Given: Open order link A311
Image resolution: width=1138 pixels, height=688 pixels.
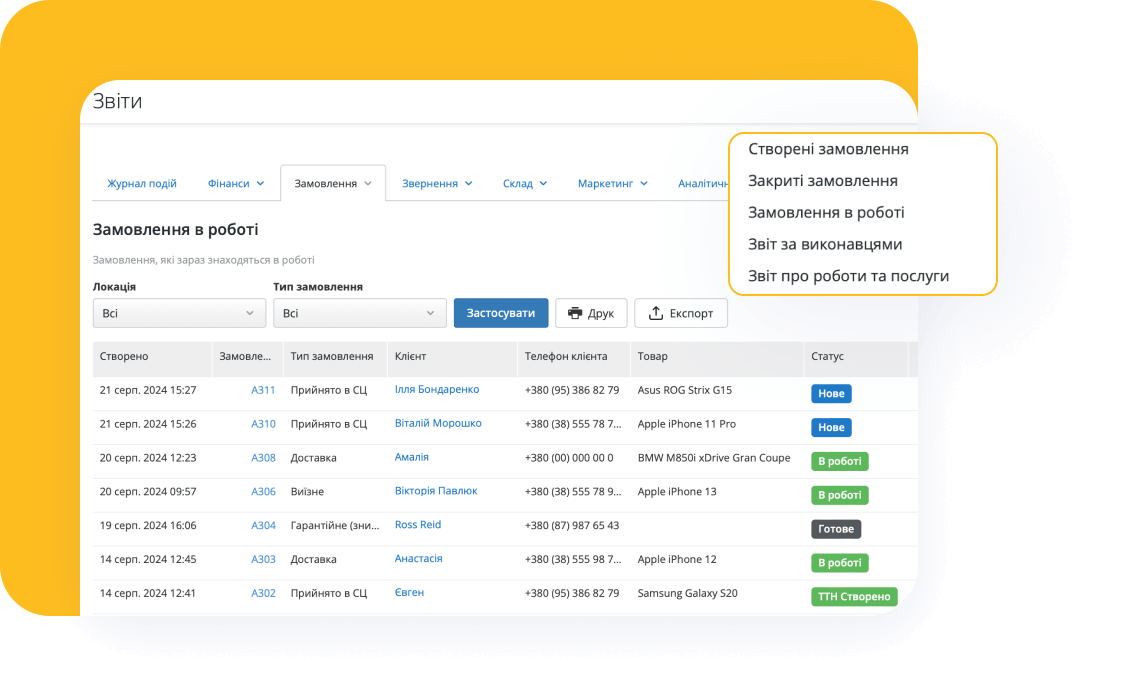Looking at the screenshot, I should [x=263, y=390].
